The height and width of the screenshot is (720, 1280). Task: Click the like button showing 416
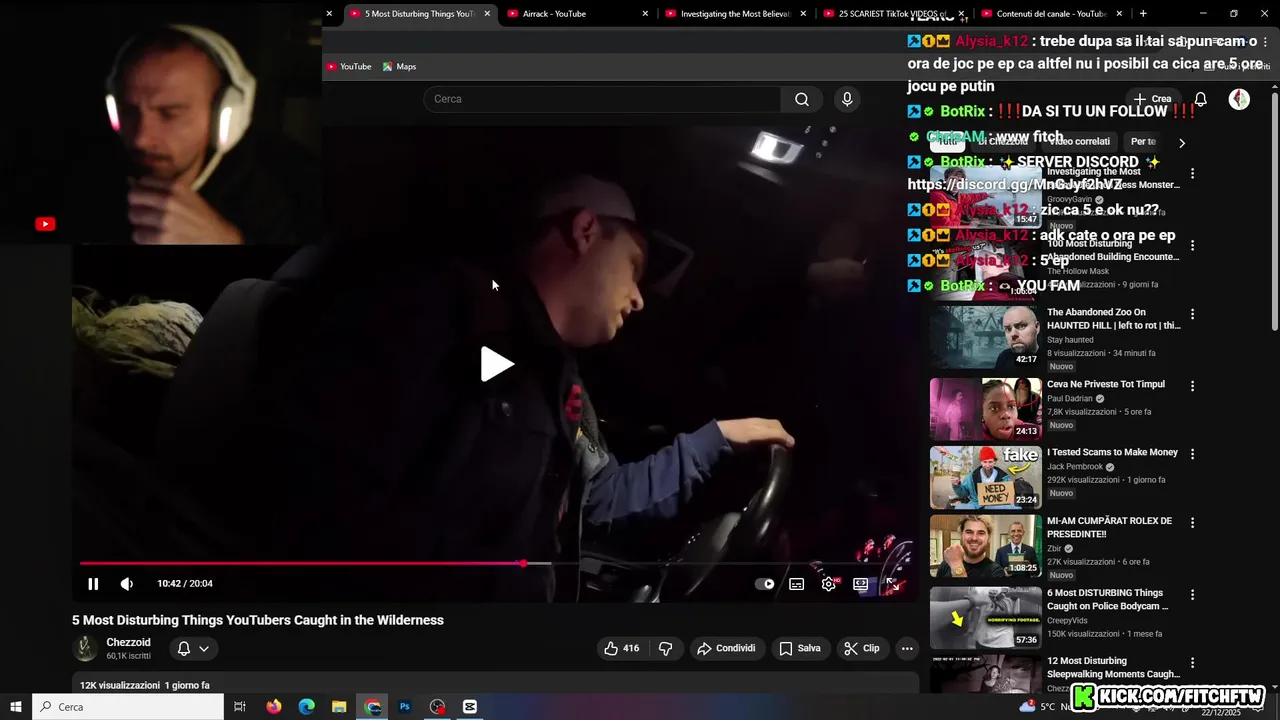622,648
